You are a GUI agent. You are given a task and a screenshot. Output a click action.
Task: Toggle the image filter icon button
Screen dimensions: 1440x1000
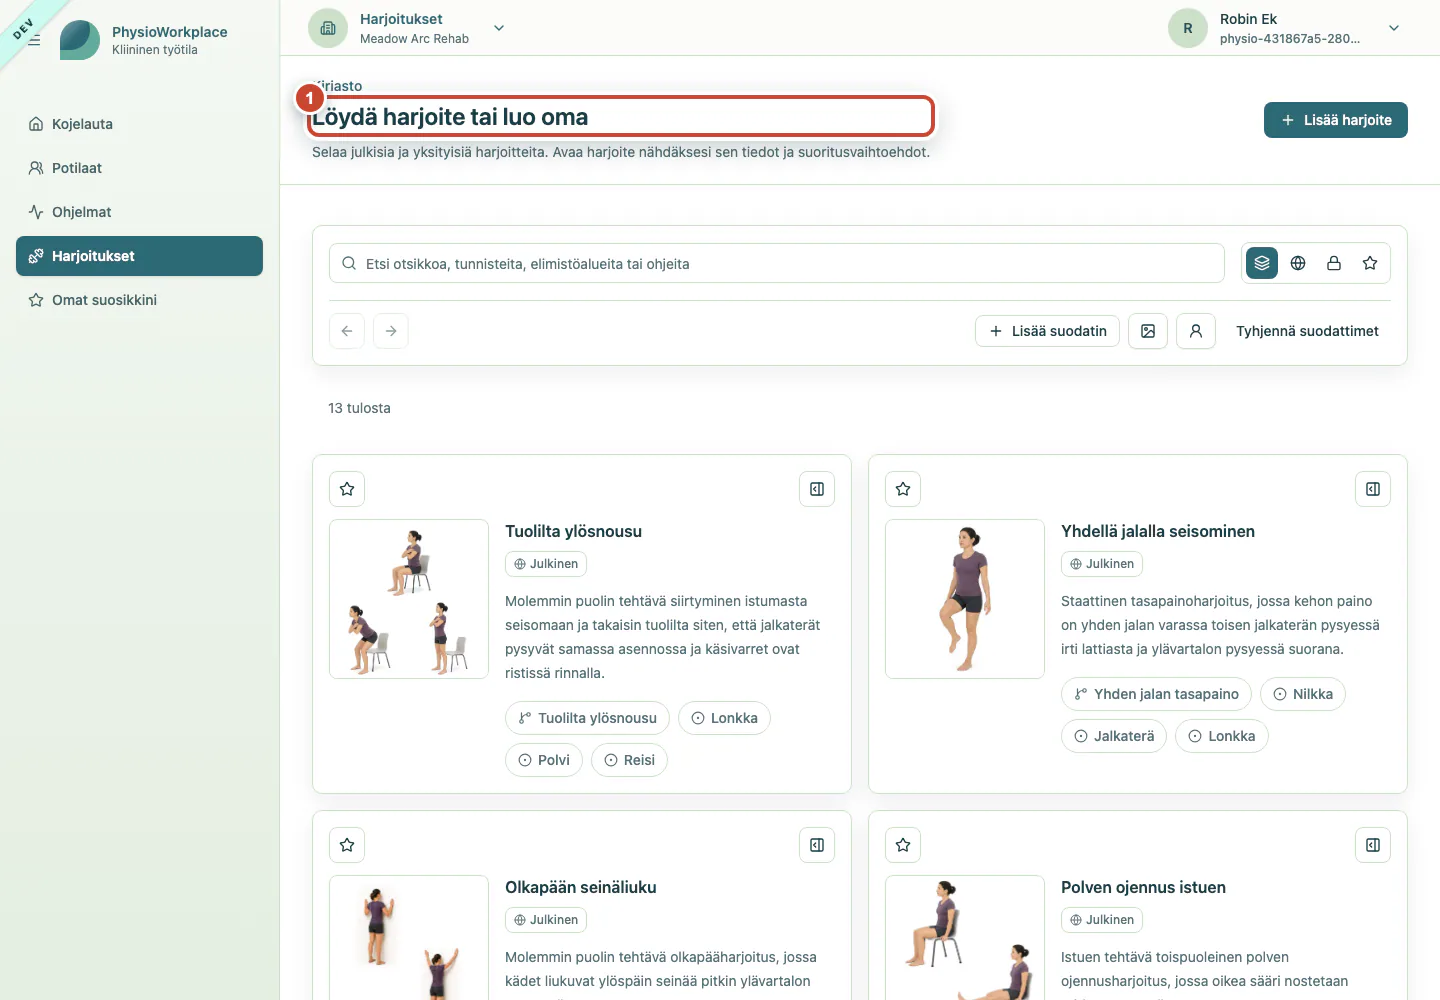[1148, 331]
